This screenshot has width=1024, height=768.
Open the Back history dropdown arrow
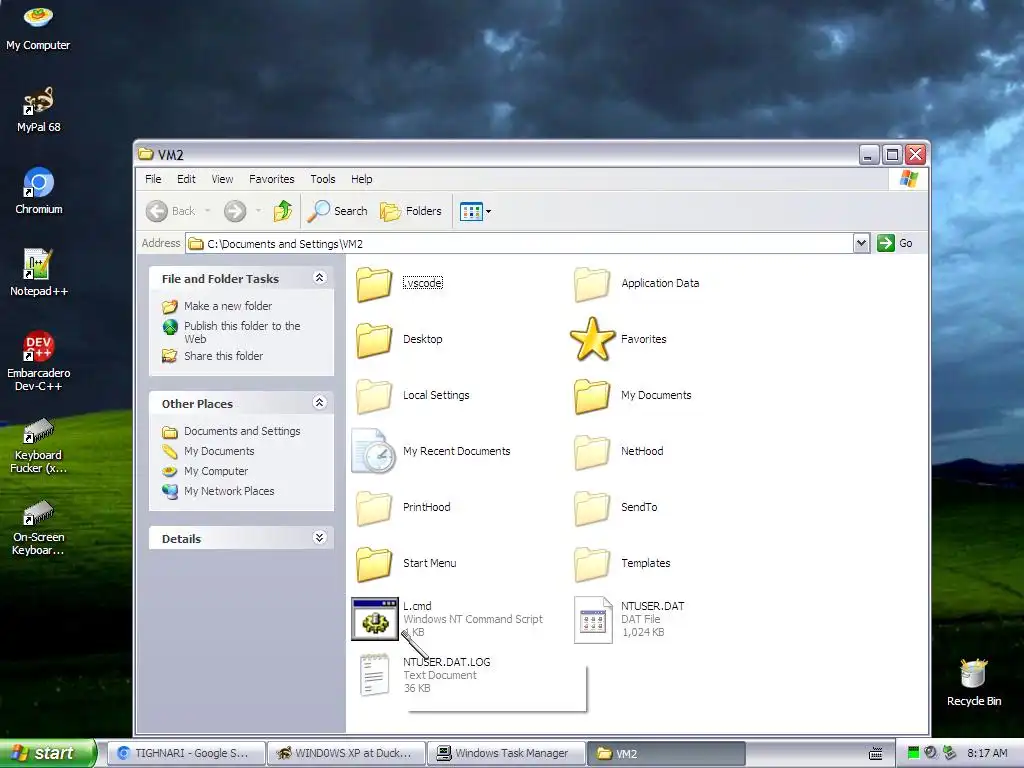[x=208, y=211]
